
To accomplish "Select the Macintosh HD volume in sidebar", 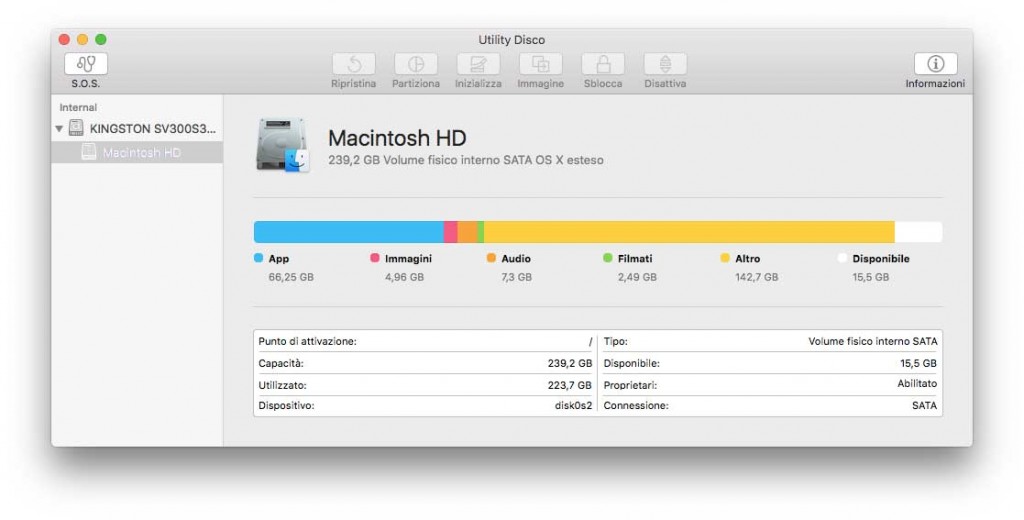I will [136, 153].
